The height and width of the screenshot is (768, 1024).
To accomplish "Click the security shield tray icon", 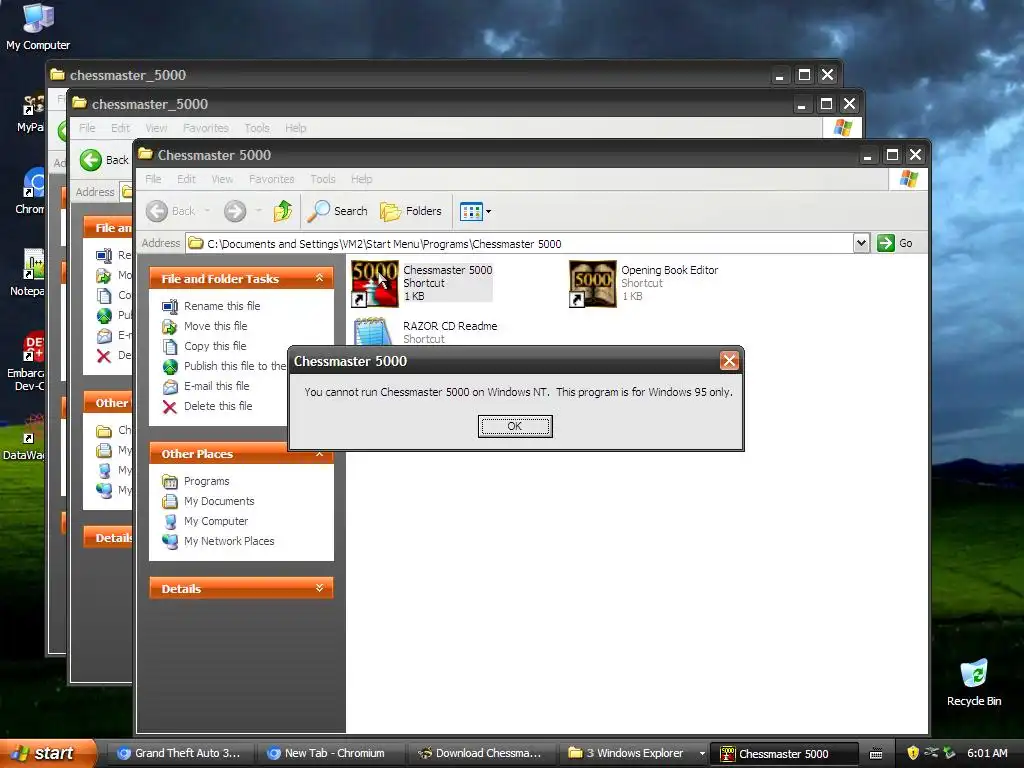I will tap(912, 754).
